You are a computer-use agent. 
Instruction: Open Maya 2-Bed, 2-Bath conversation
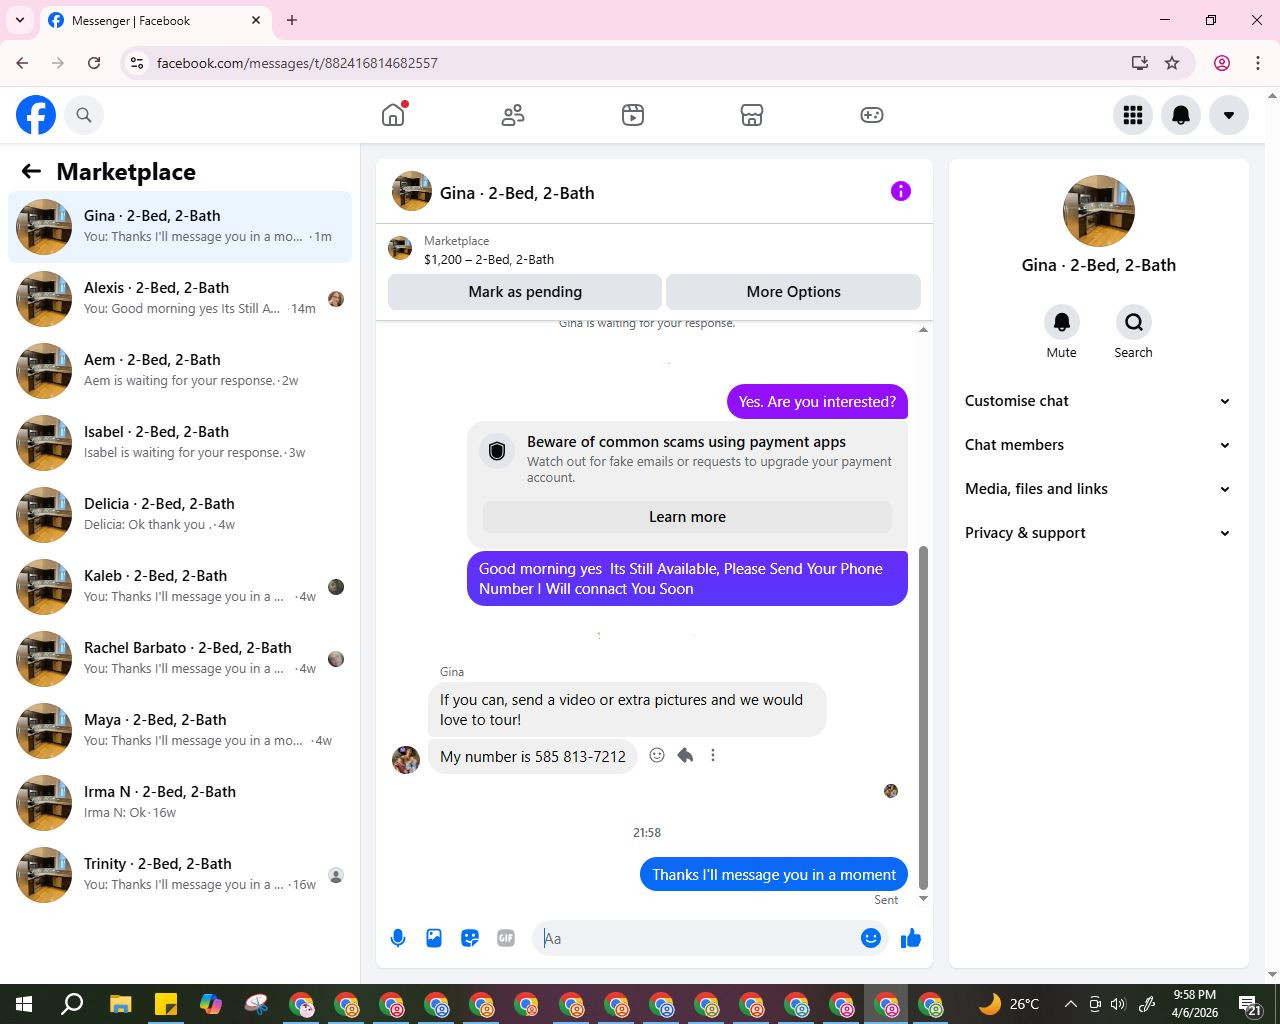[x=180, y=731]
